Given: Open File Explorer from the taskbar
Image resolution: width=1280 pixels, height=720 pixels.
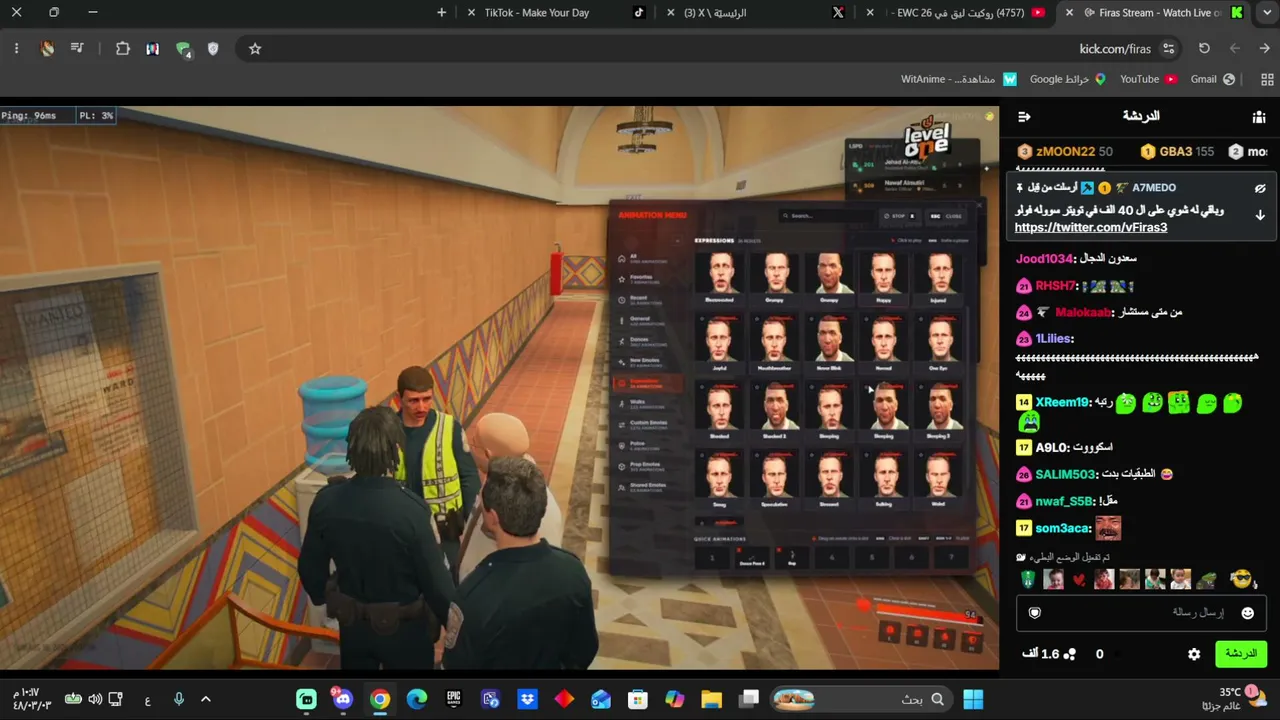Looking at the screenshot, I should (711, 699).
